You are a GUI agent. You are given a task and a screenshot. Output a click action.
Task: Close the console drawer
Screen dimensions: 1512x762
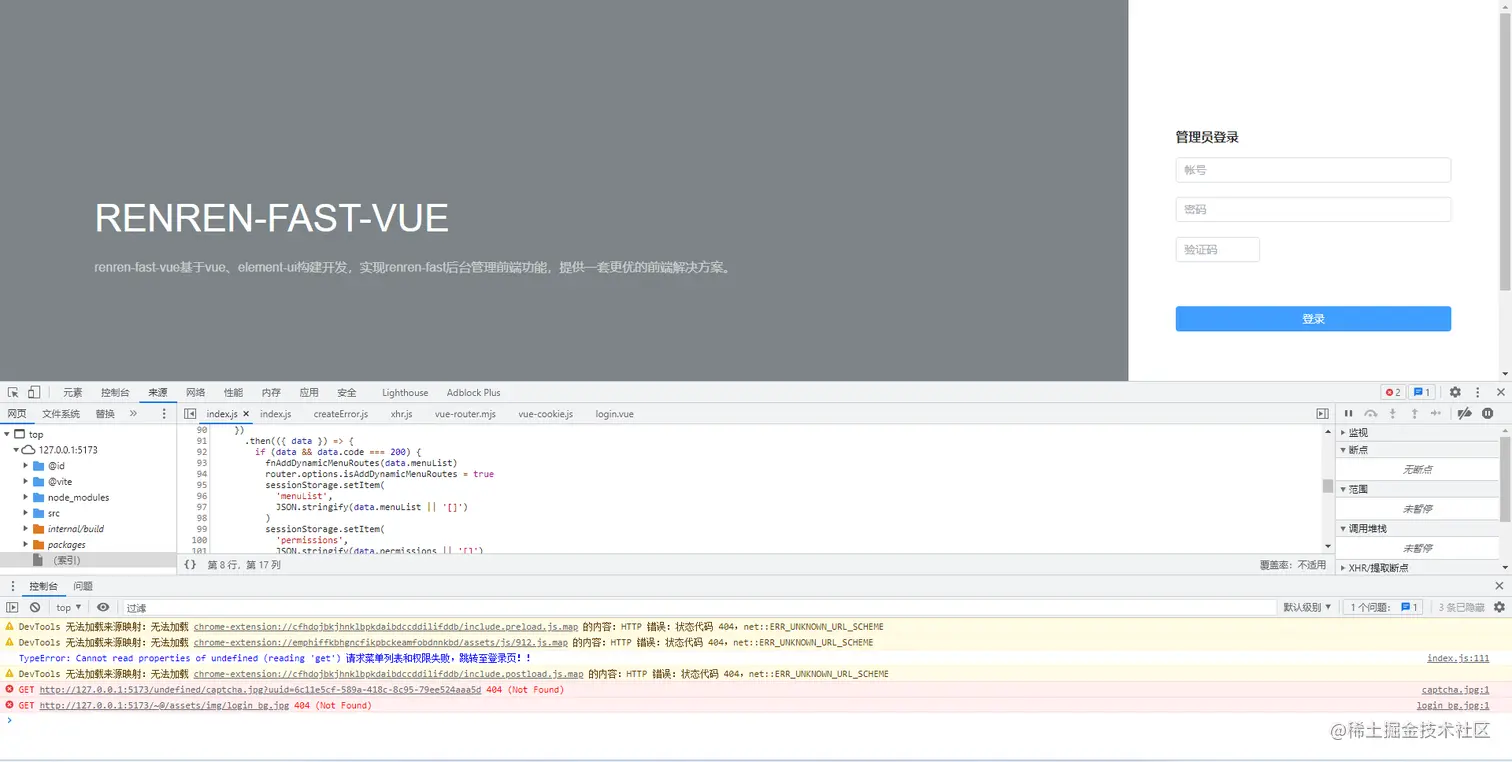click(x=1499, y=586)
